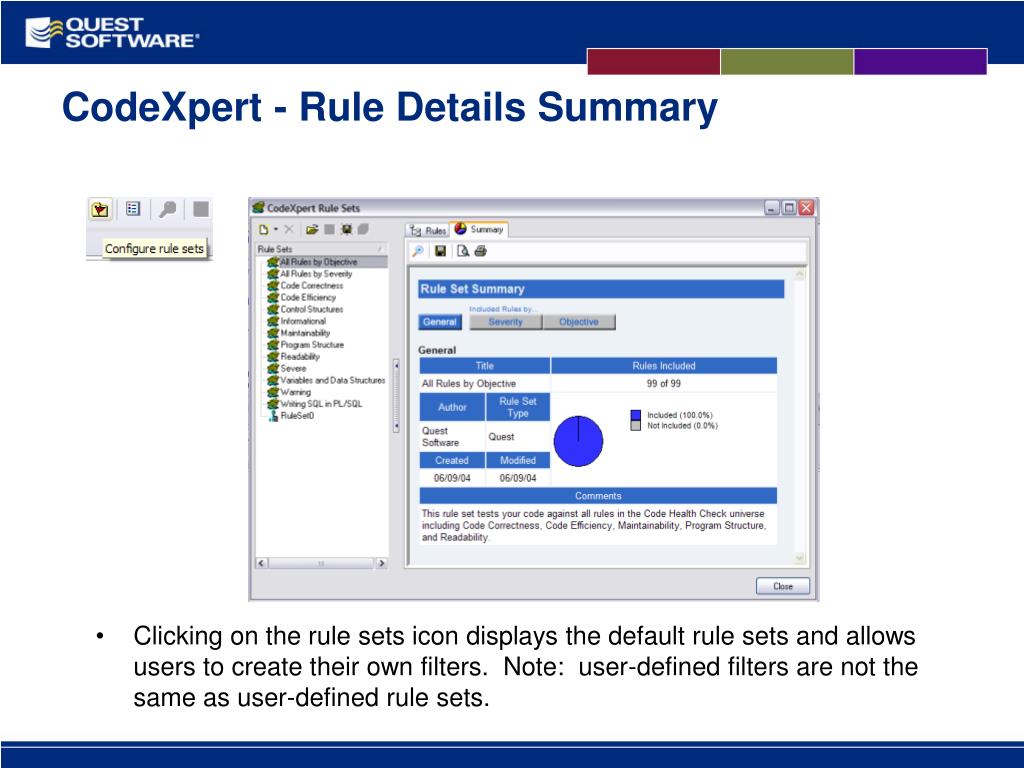Click the New rule set page icon
This screenshot has height=768, width=1024.
[264, 229]
